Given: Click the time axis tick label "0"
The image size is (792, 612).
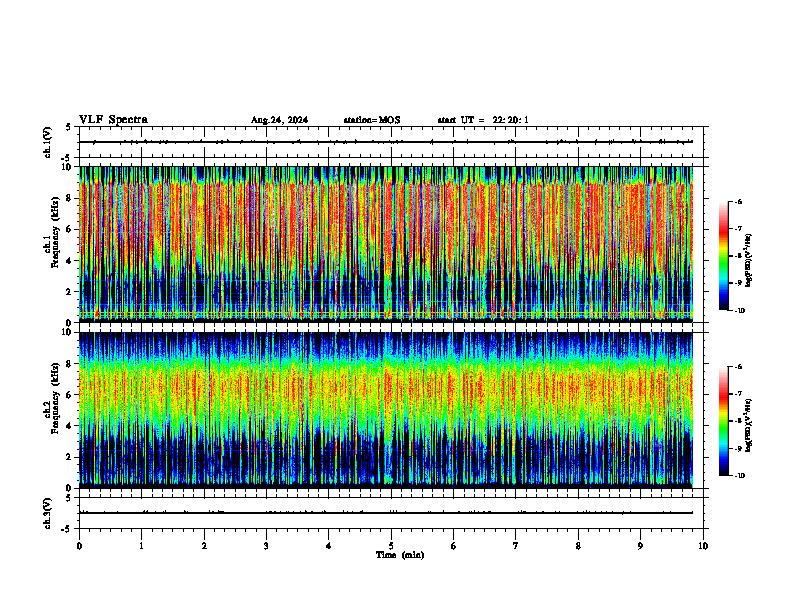Looking at the screenshot, I should click(79, 546).
